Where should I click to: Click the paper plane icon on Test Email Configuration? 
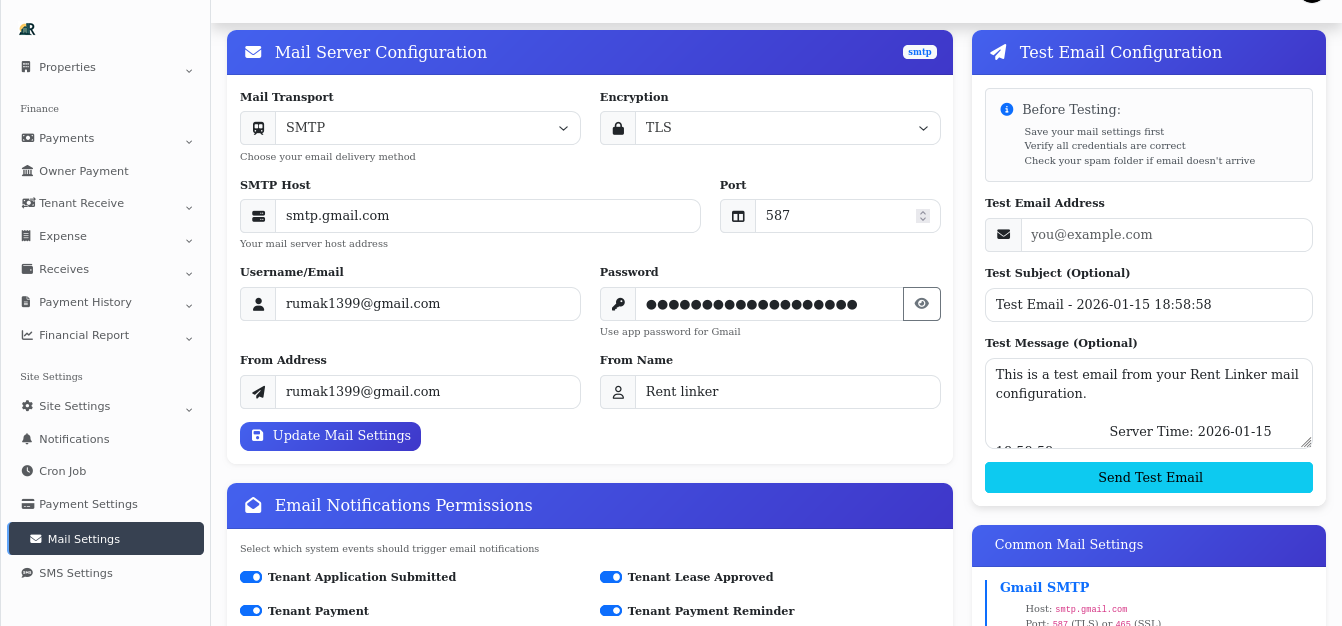[997, 52]
